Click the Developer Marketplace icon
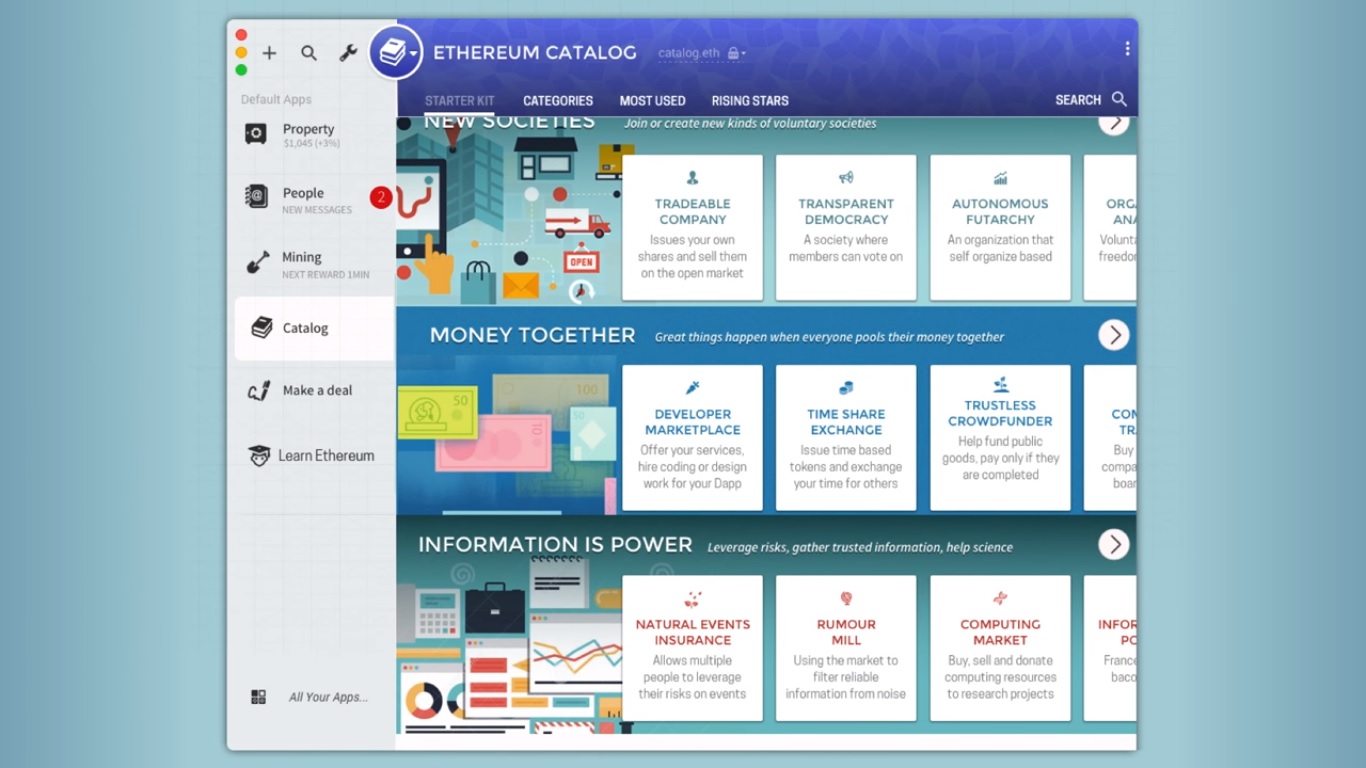The height and width of the screenshot is (768, 1366). (692, 388)
